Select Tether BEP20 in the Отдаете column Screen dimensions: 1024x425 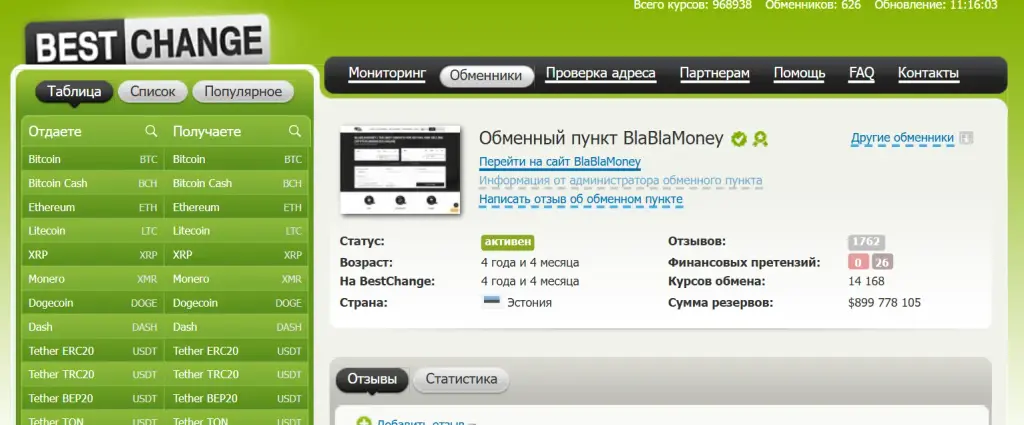(93, 398)
